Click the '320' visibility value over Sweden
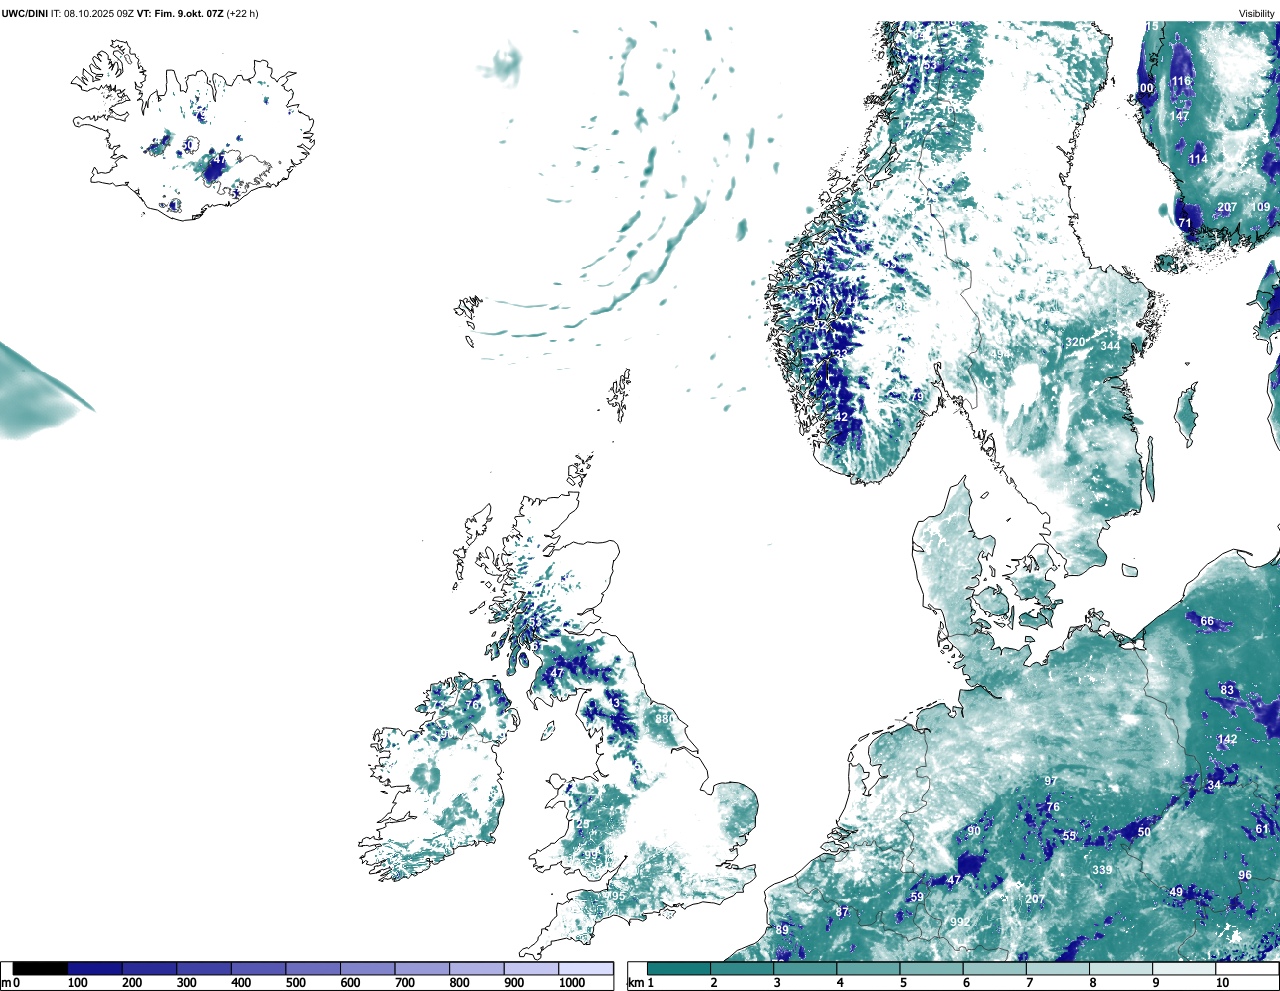This screenshot has height=991, width=1280. coord(1075,342)
